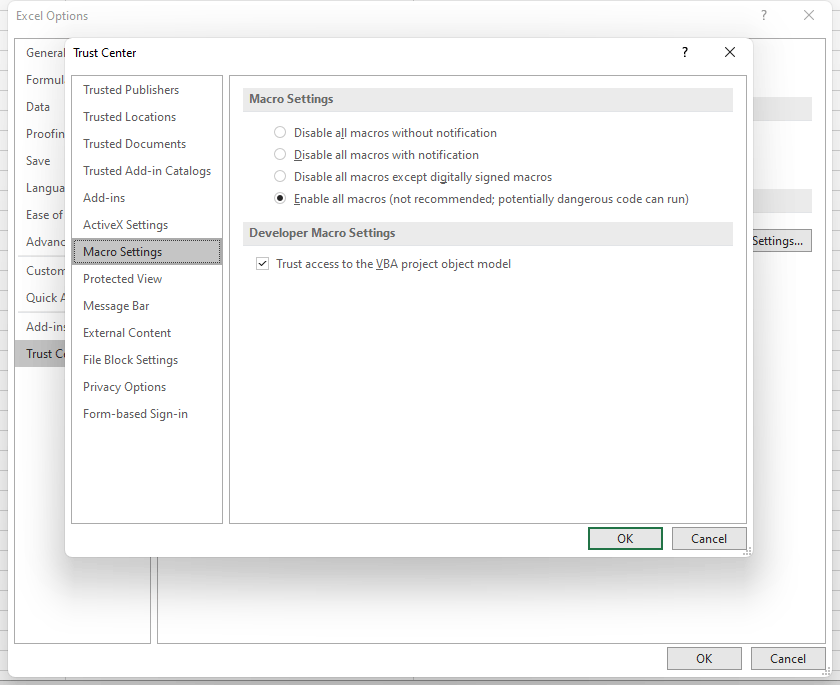Click the Trust Center dialog title
Image resolution: width=840 pixels, height=685 pixels.
point(104,52)
